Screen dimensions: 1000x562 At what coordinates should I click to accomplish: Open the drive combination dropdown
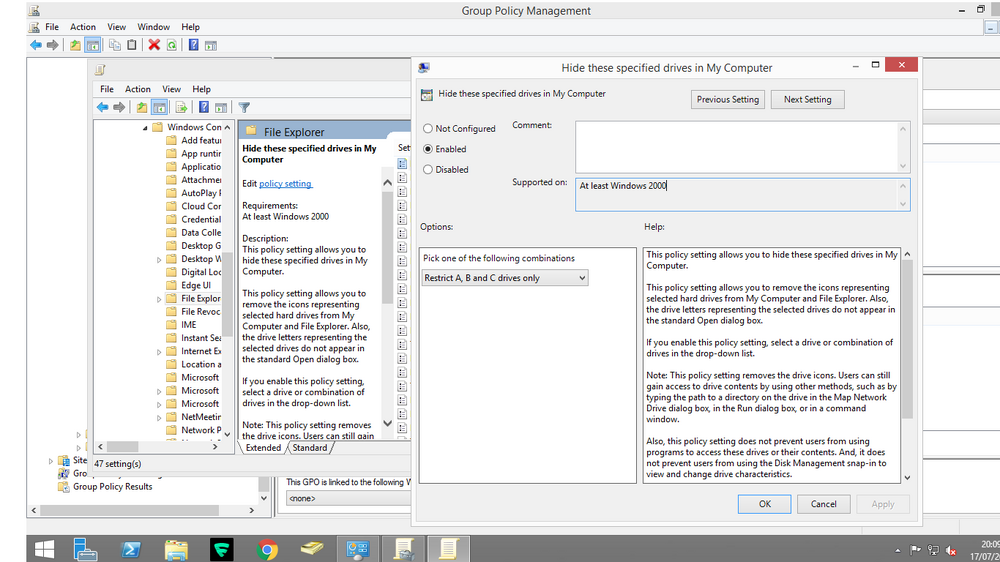[x=504, y=277]
